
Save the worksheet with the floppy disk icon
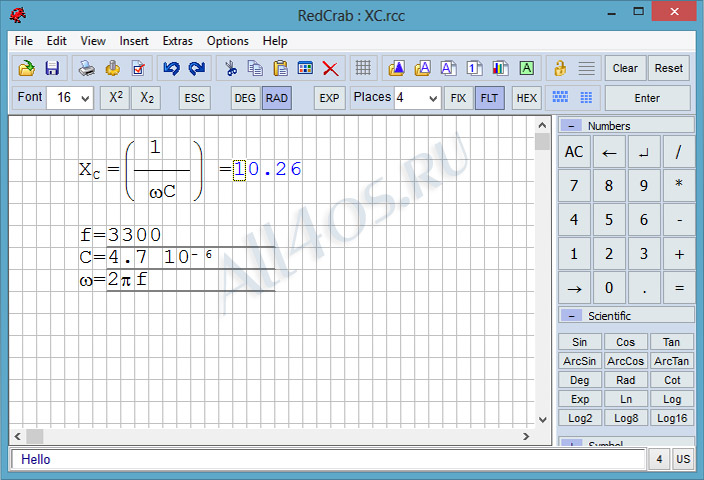coord(52,68)
